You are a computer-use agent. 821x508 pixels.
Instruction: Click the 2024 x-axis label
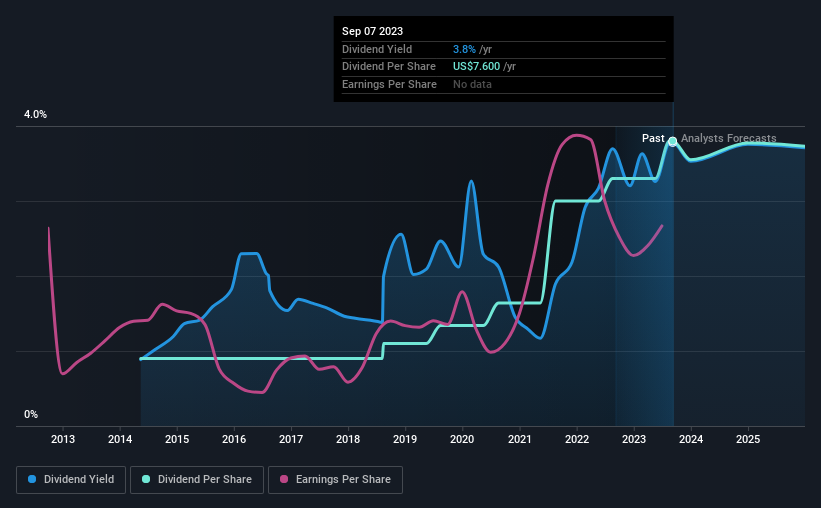click(691, 439)
